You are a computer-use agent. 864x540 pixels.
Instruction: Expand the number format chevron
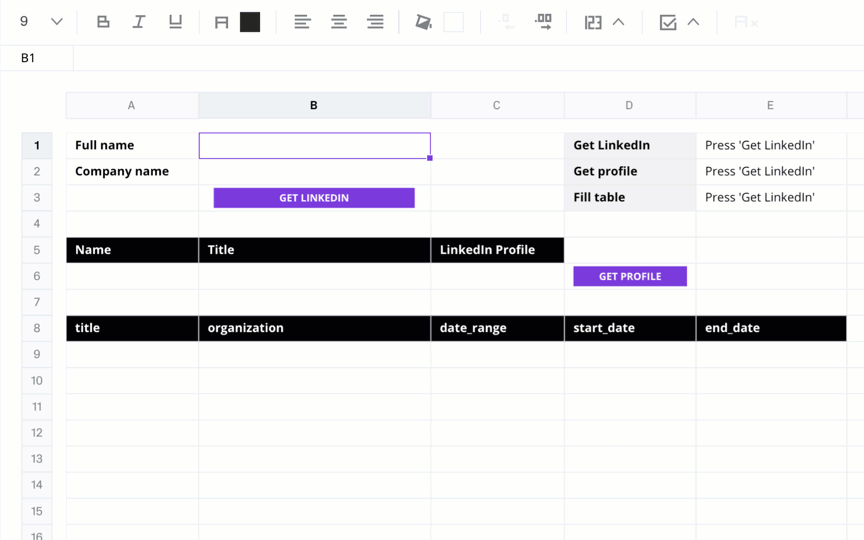[619, 22]
